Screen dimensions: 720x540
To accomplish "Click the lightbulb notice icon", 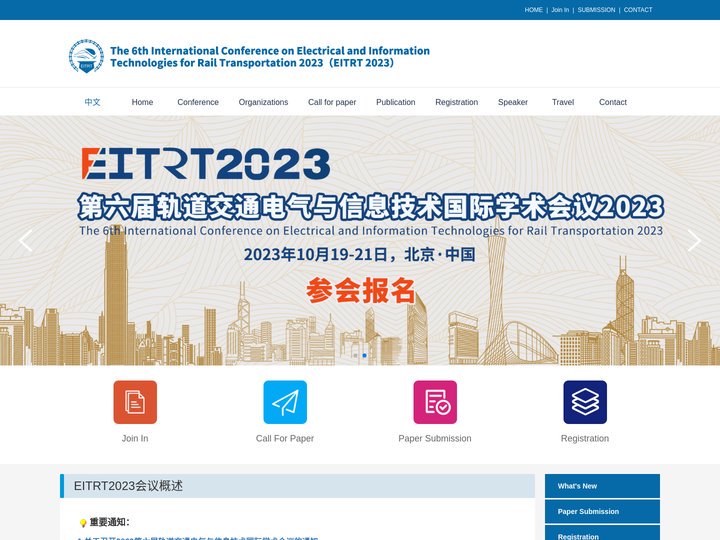I will pyautogui.click(x=83, y=523).
